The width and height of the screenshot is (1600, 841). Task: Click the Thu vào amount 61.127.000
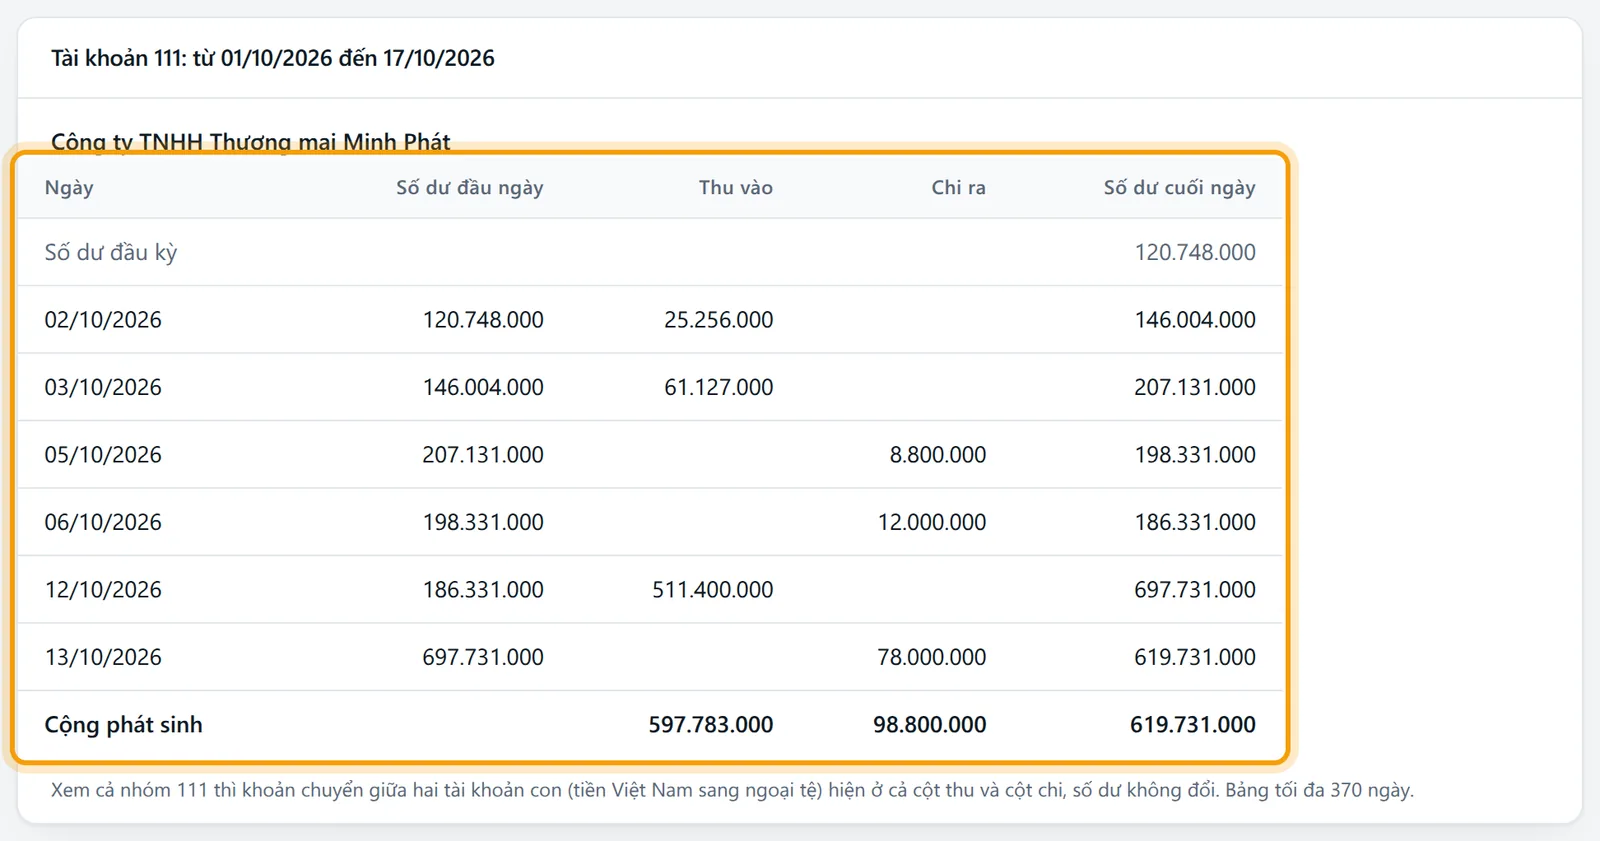click(x=719, y=387)
